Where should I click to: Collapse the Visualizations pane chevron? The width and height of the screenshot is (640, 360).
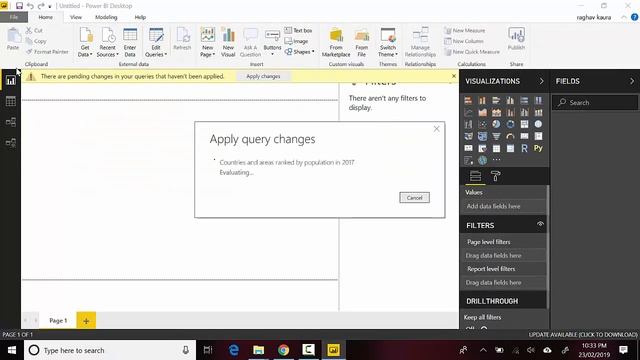point(542,81)
